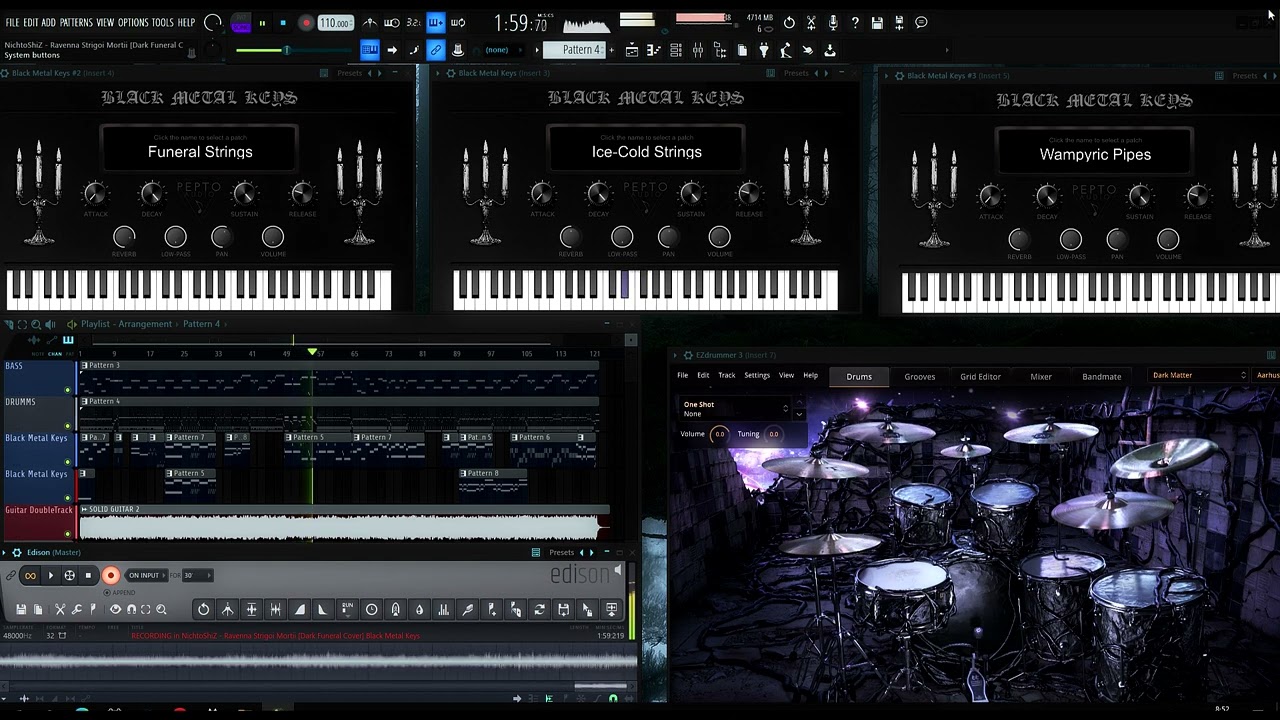
Task: Toggle the link snap button in toolbar
Action: click(x=434, y=50)
